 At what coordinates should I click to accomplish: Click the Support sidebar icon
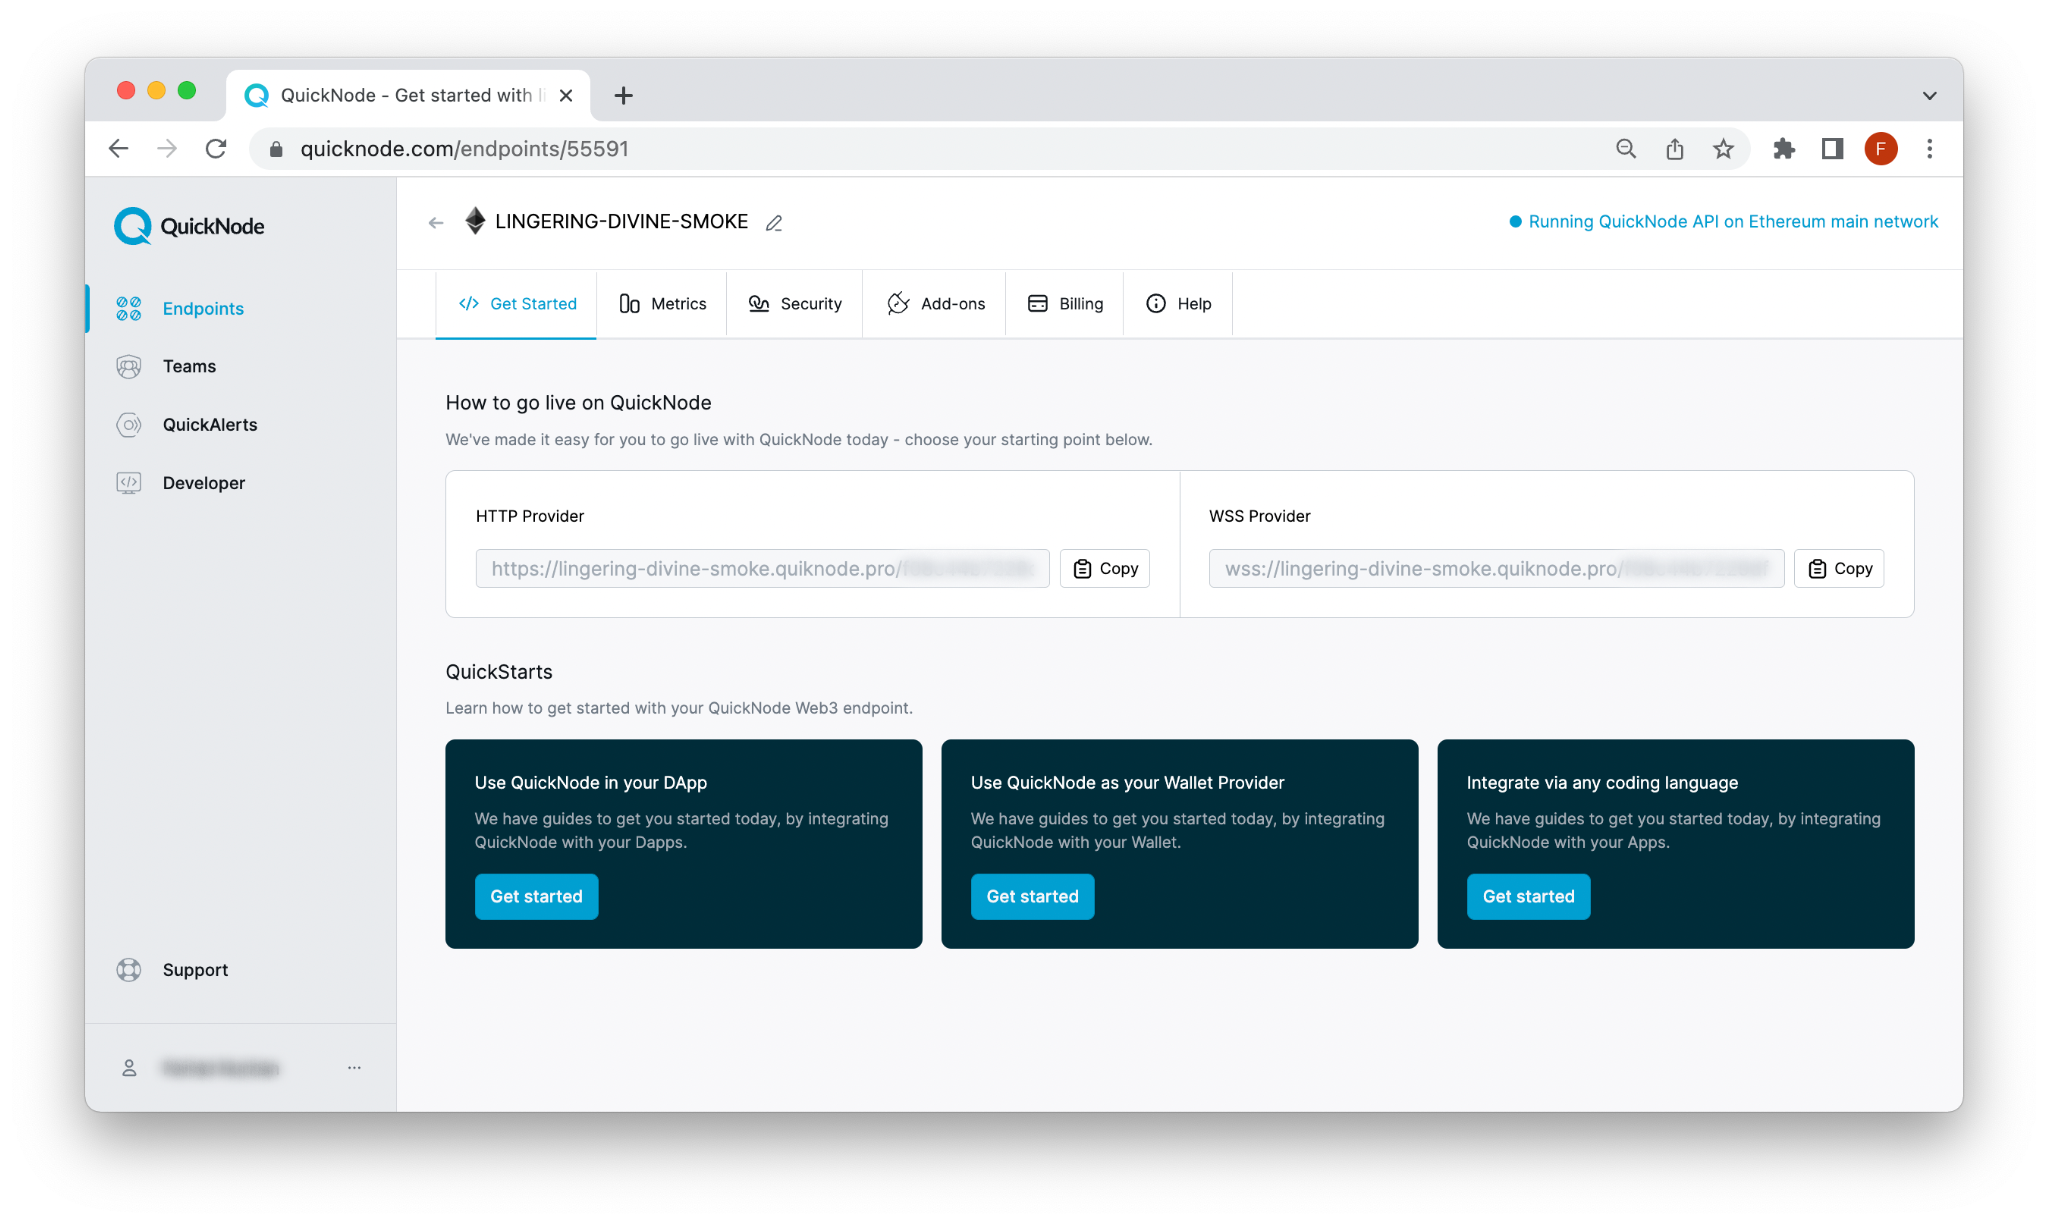(130, 969)
